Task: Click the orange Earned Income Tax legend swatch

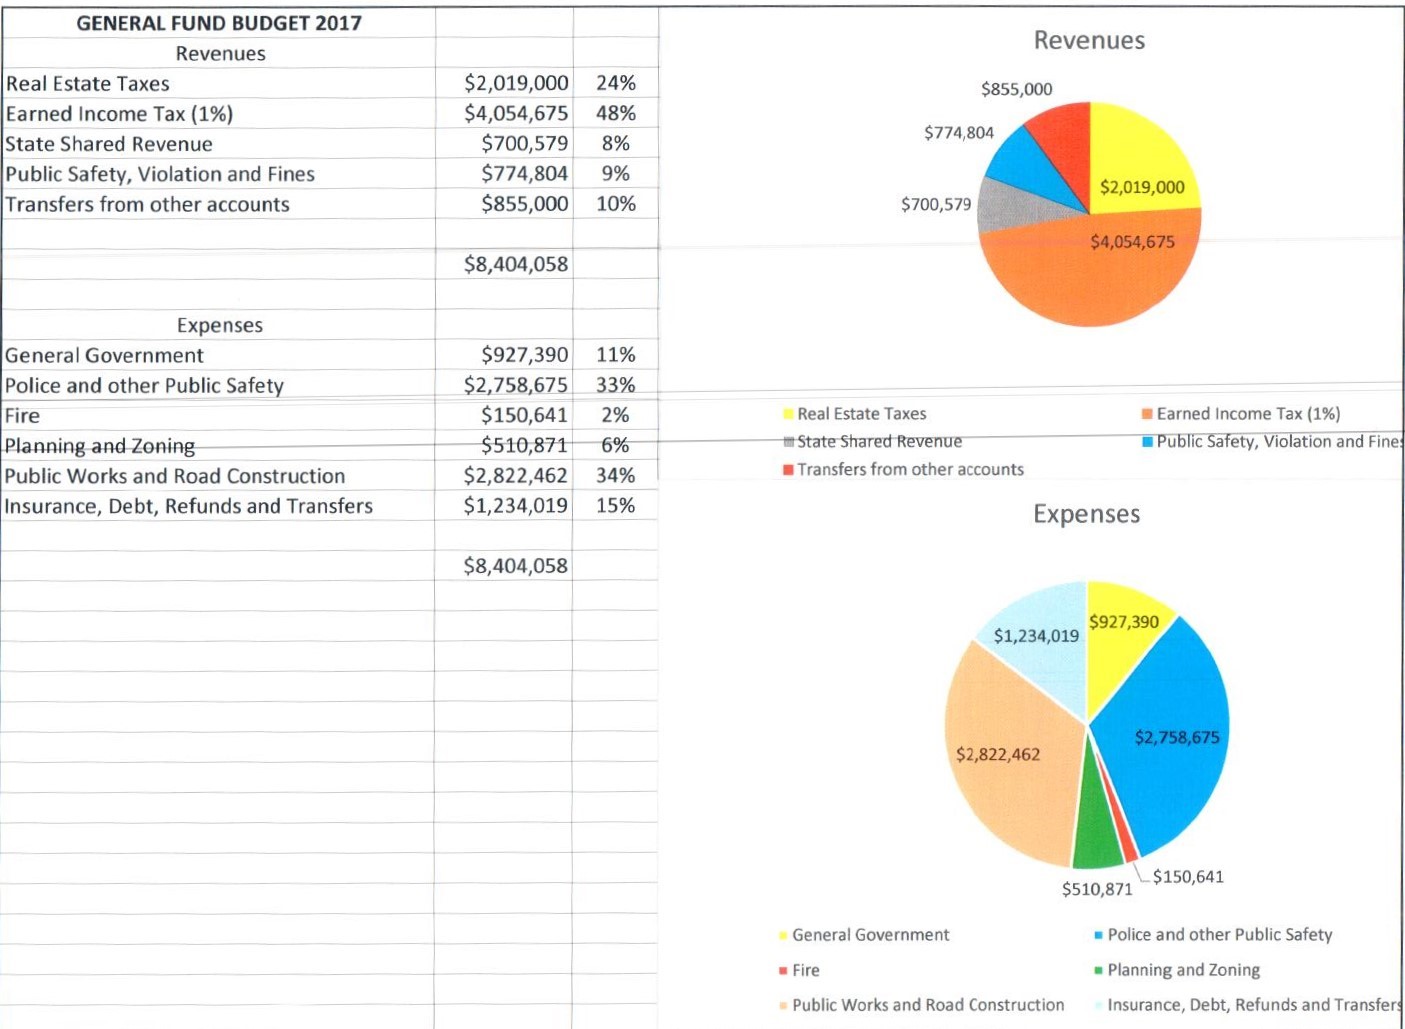Action: point(1147,414)
